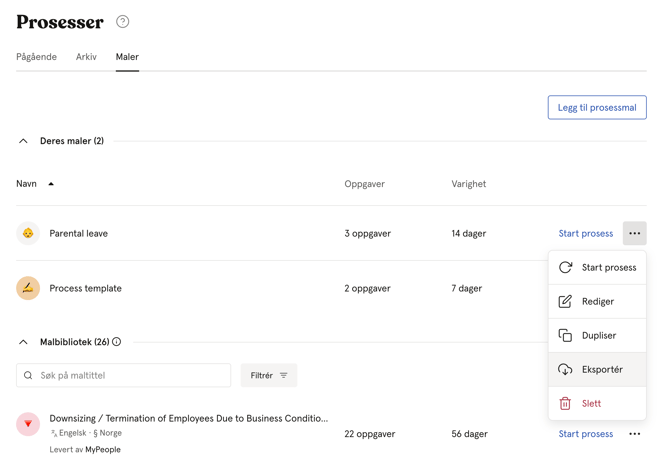The image size is (670, 466).
Task: Click the 3 oppgaver cell
Action: (x=367, y=233)
